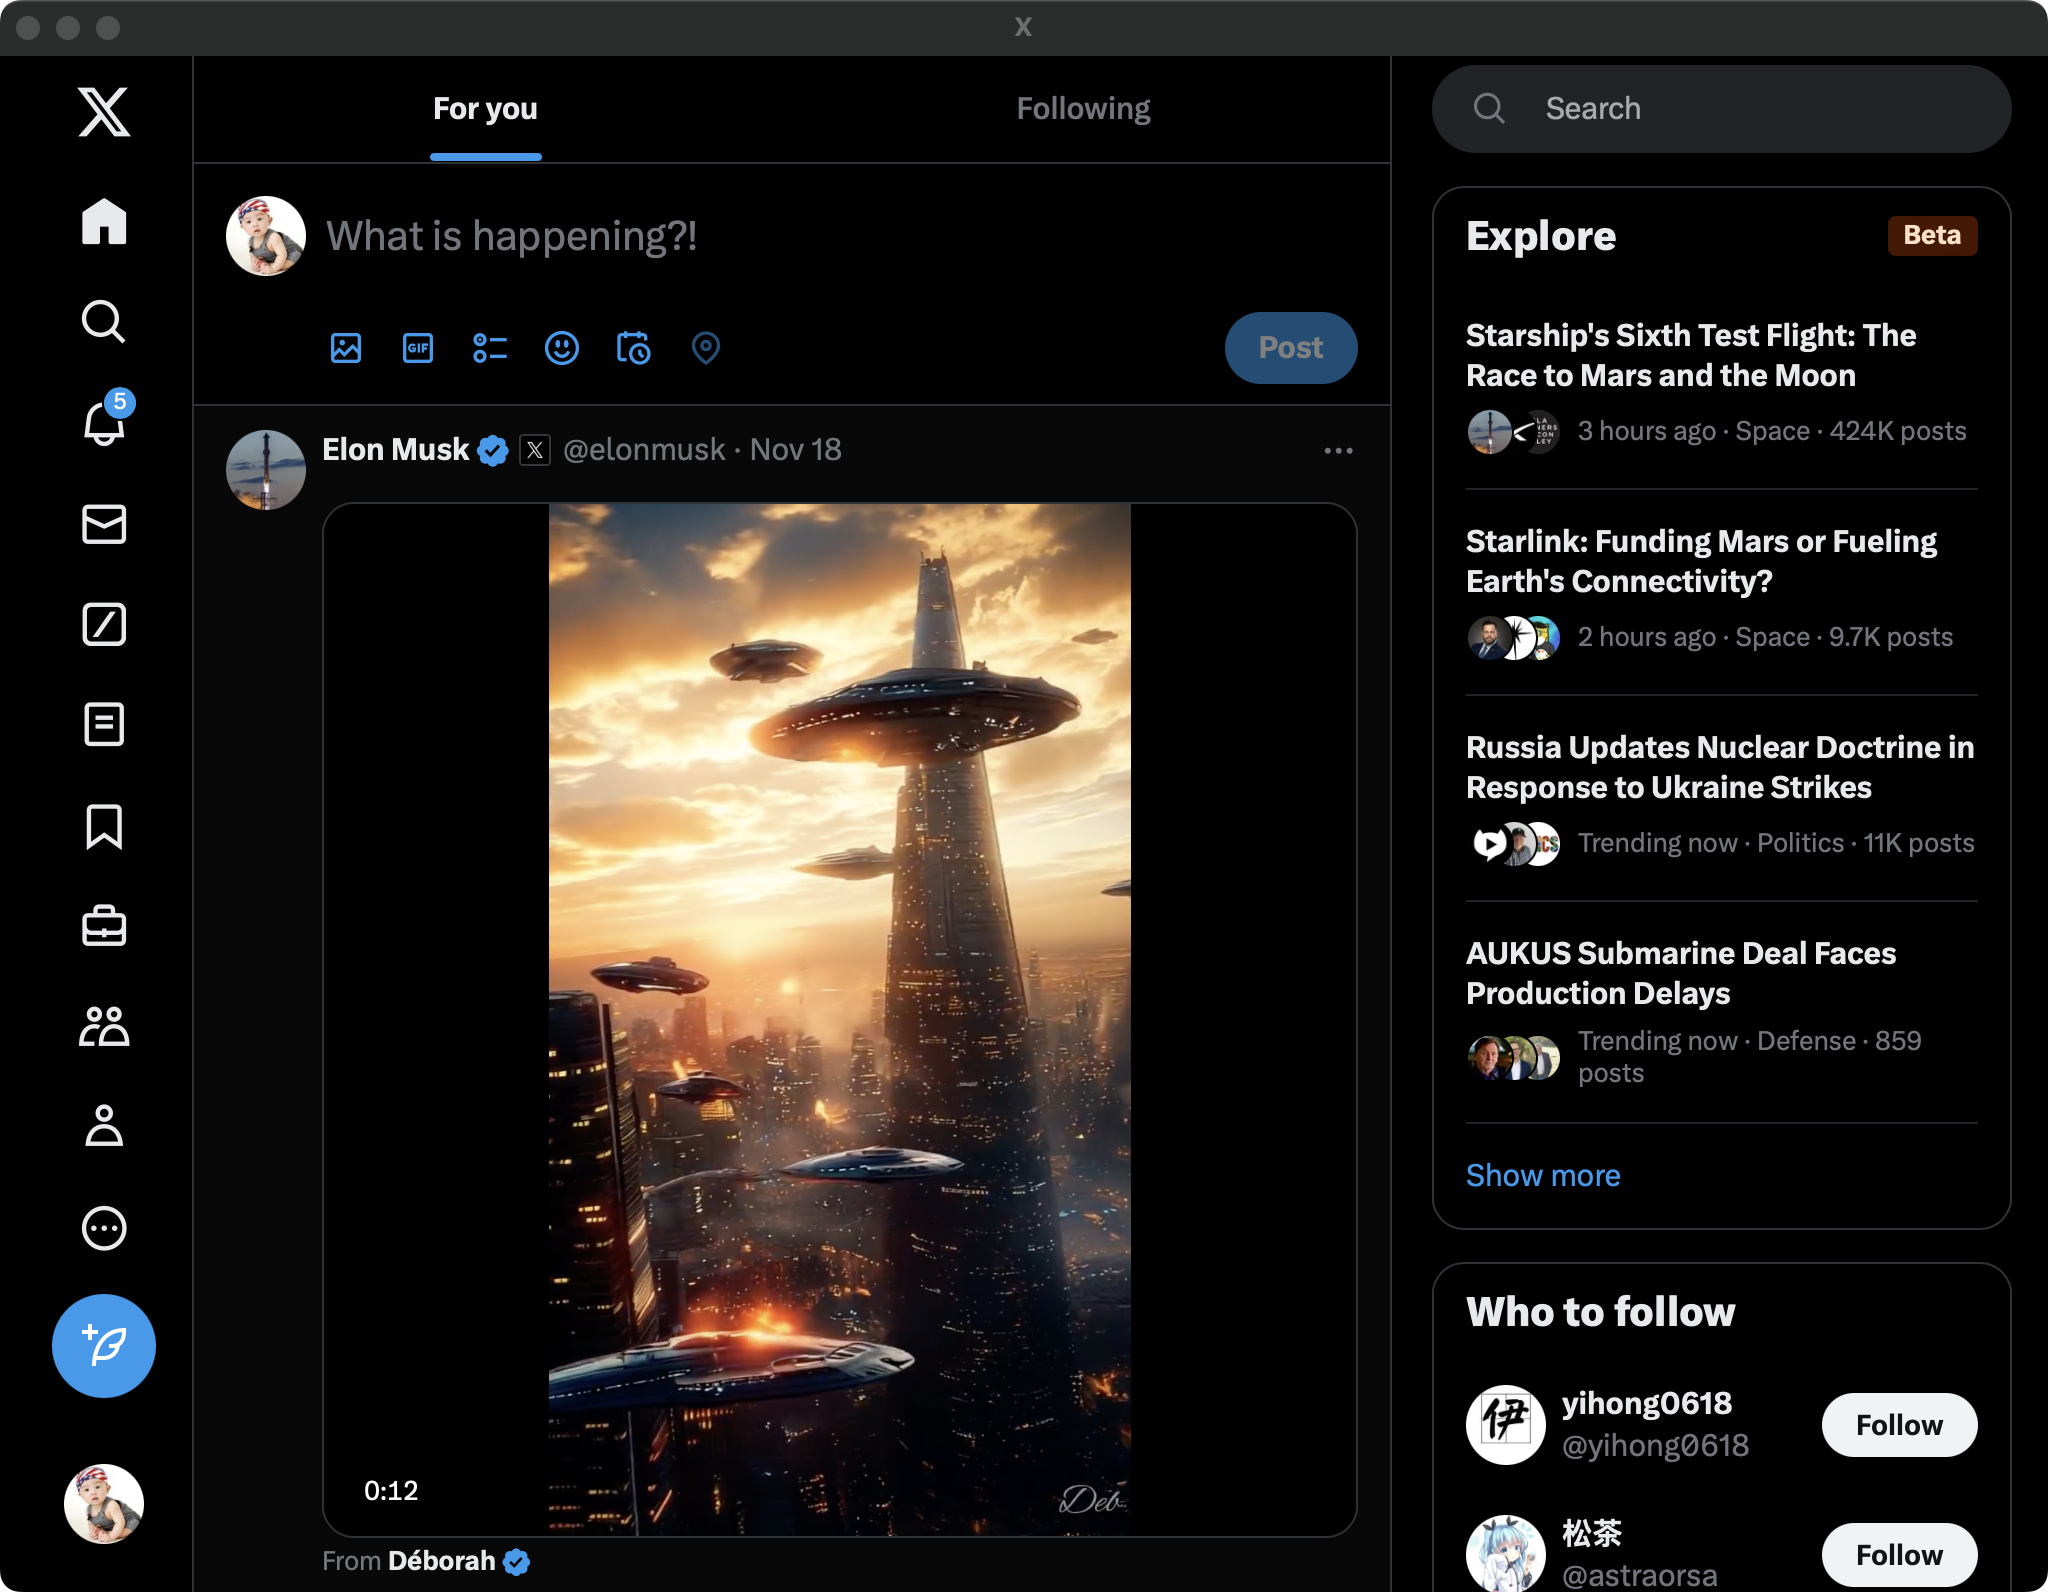
Task: Open Bookmarks in left sidebar
Action: tap(104, 826)
